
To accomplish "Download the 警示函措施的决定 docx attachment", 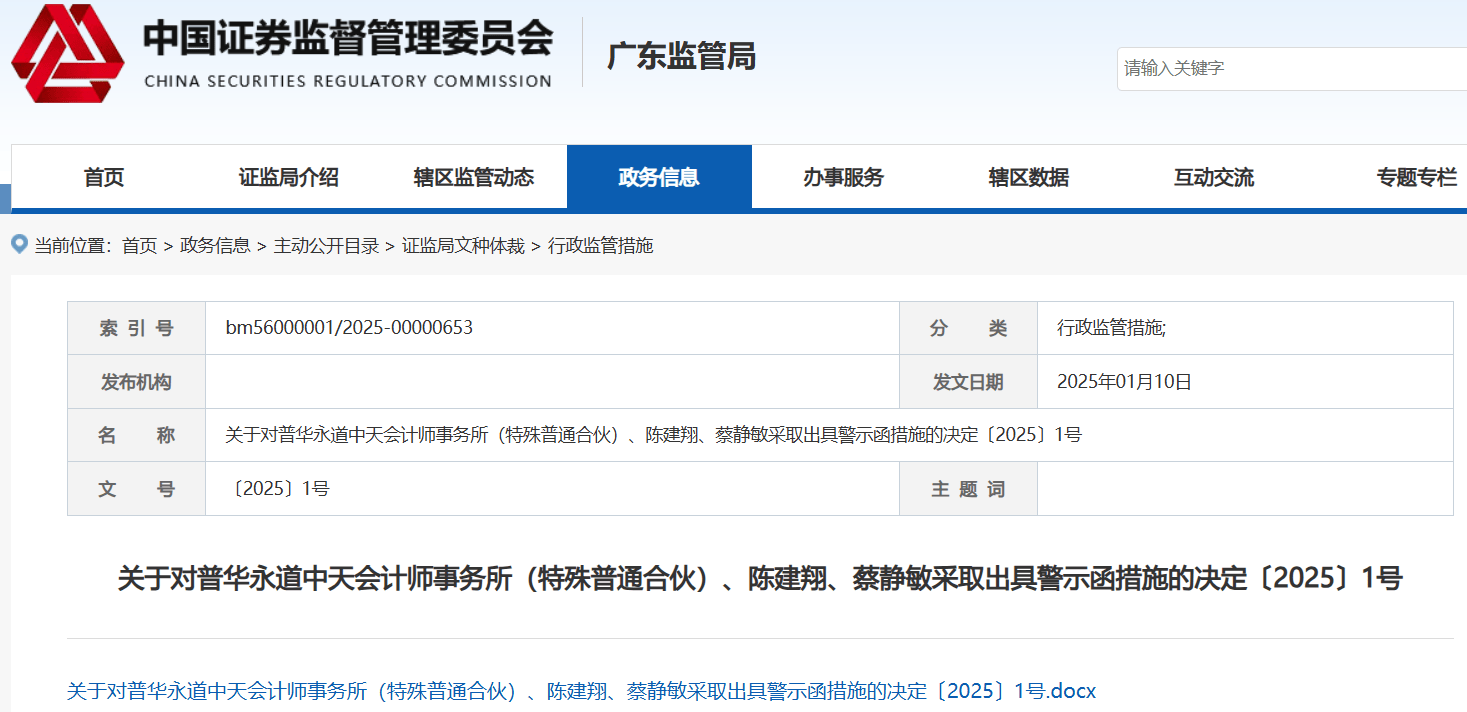I will click(x=582, y=691).
